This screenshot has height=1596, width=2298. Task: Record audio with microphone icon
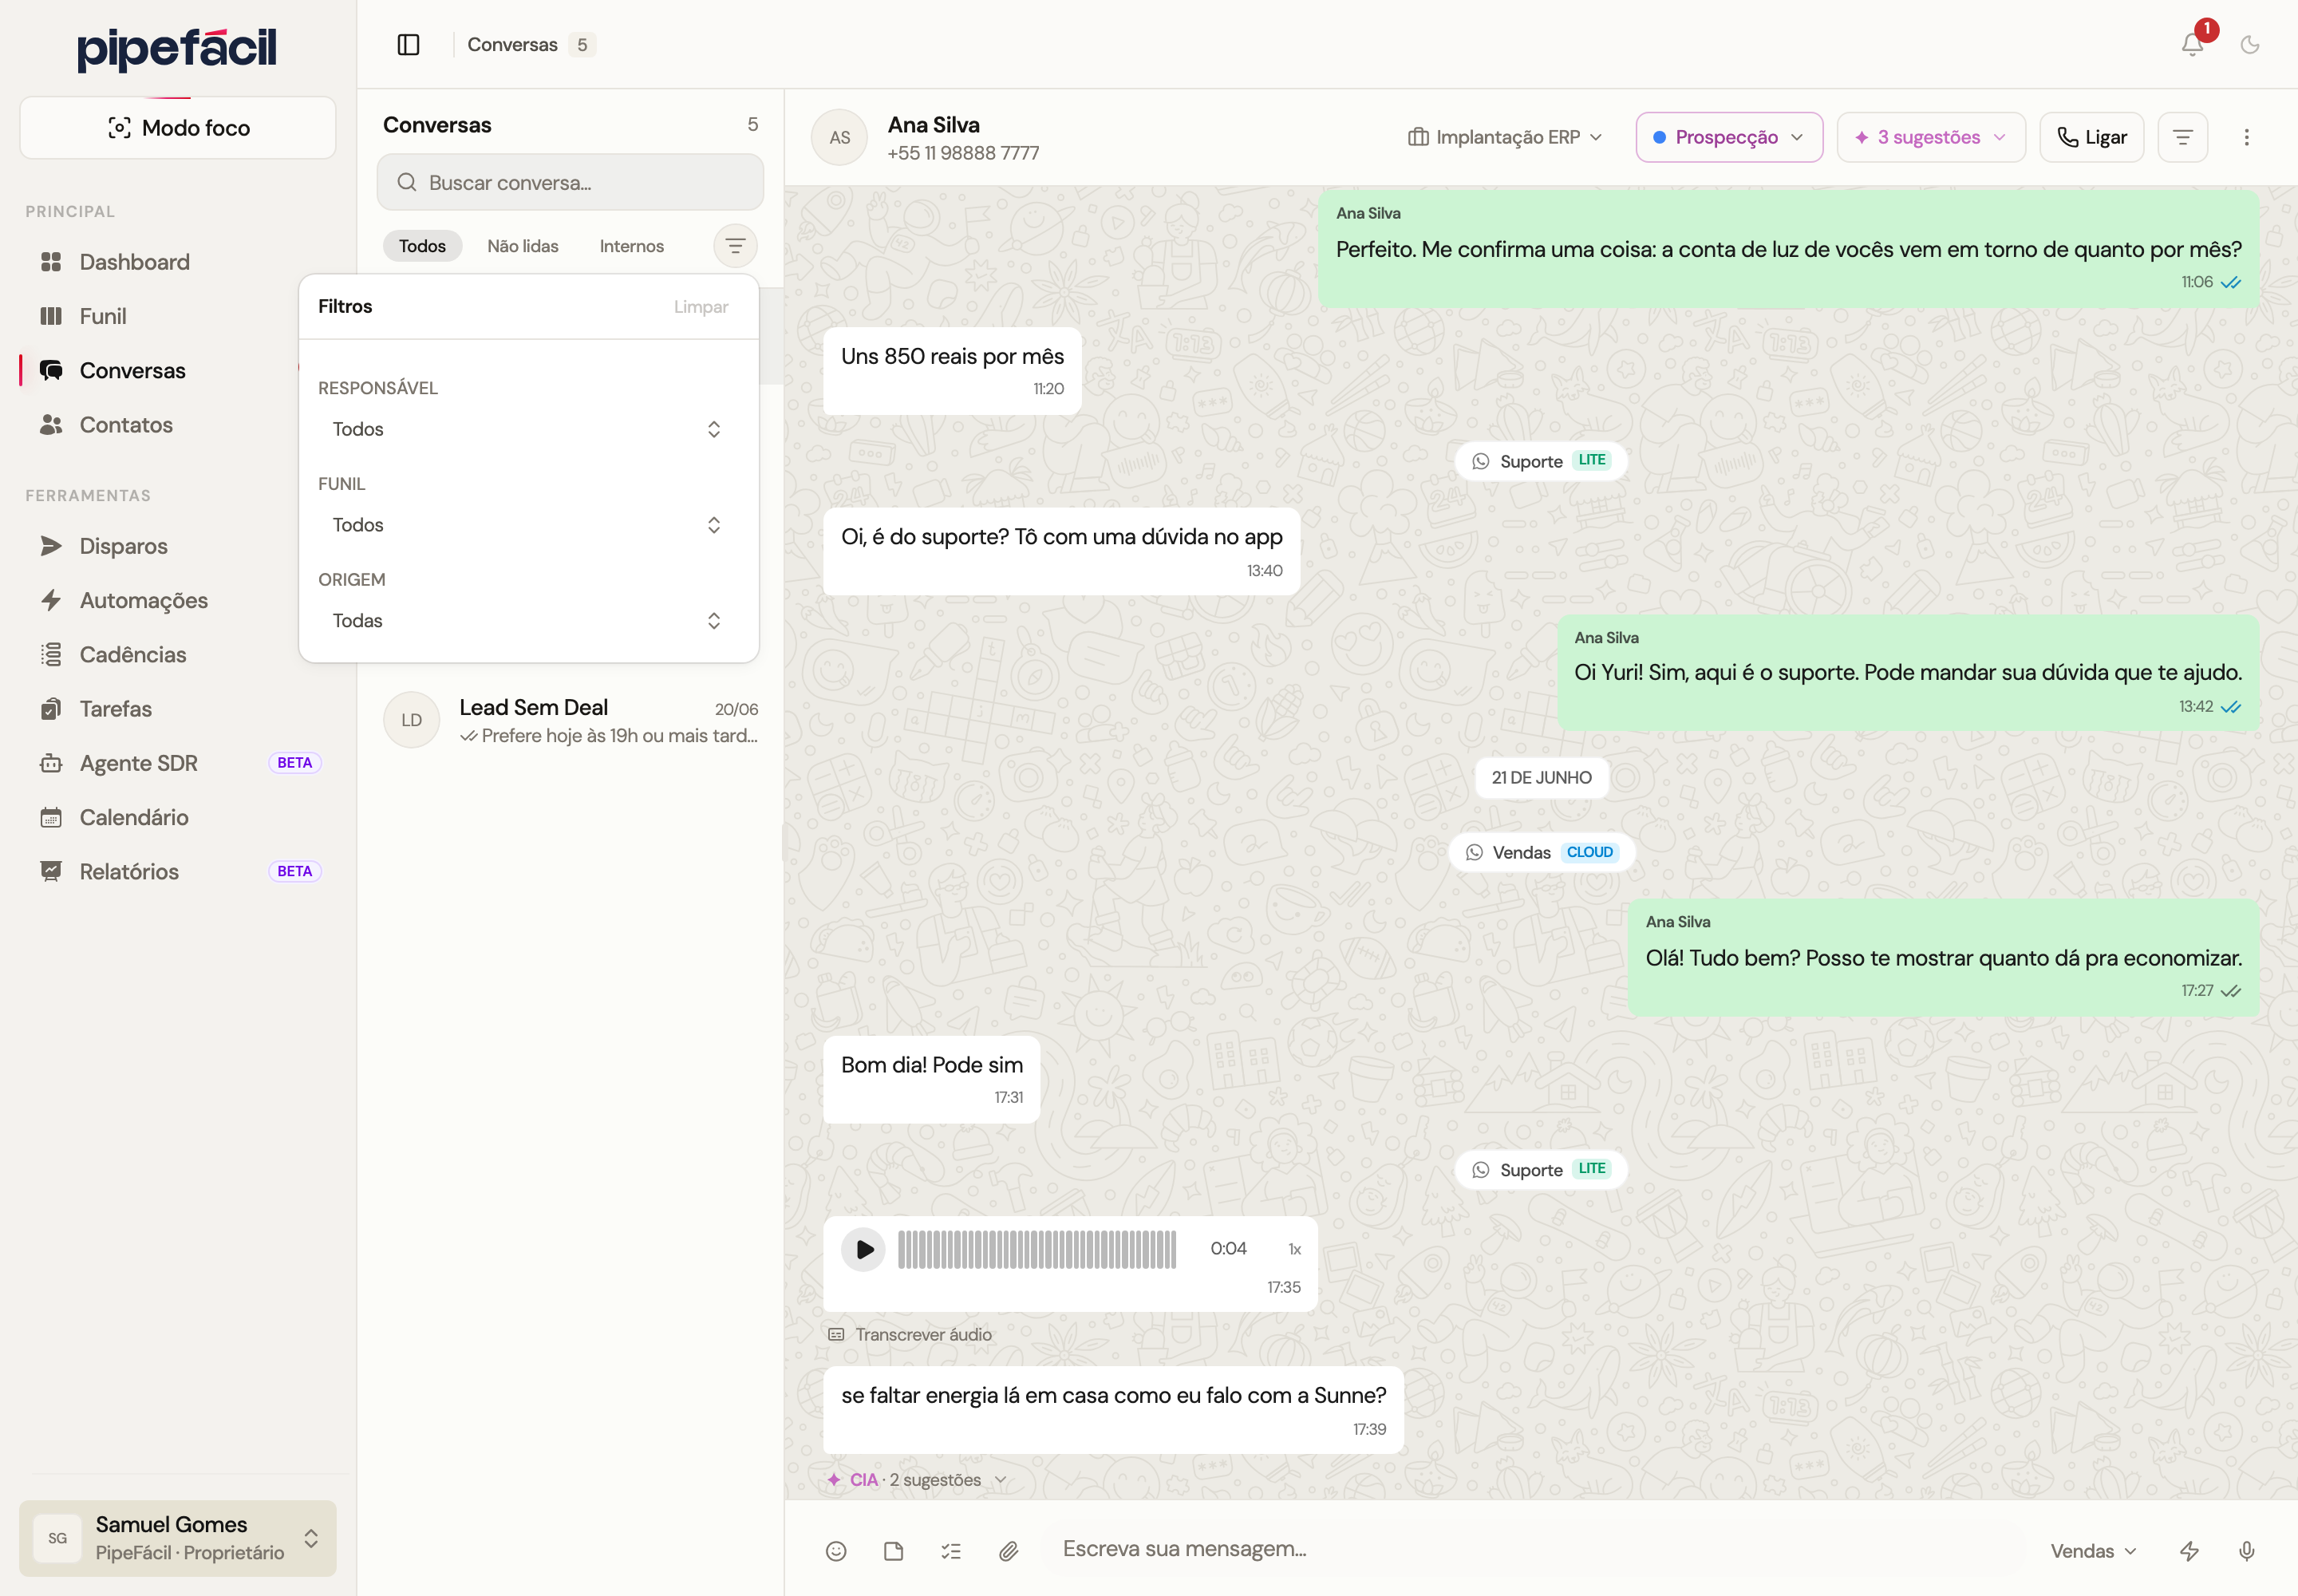click(2246, 1550)
